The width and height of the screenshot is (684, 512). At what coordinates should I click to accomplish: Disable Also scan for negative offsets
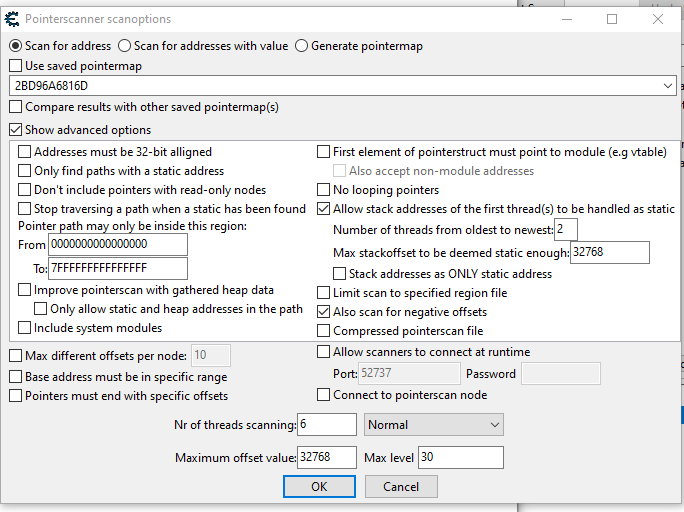click(324, 312)
